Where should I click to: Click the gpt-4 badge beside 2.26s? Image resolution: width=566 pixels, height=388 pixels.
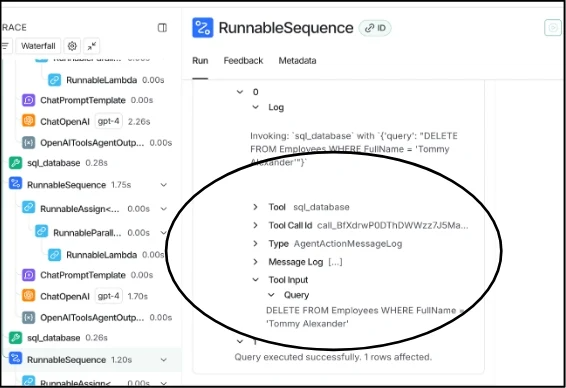pyautogui.click(x=109, y=121)
